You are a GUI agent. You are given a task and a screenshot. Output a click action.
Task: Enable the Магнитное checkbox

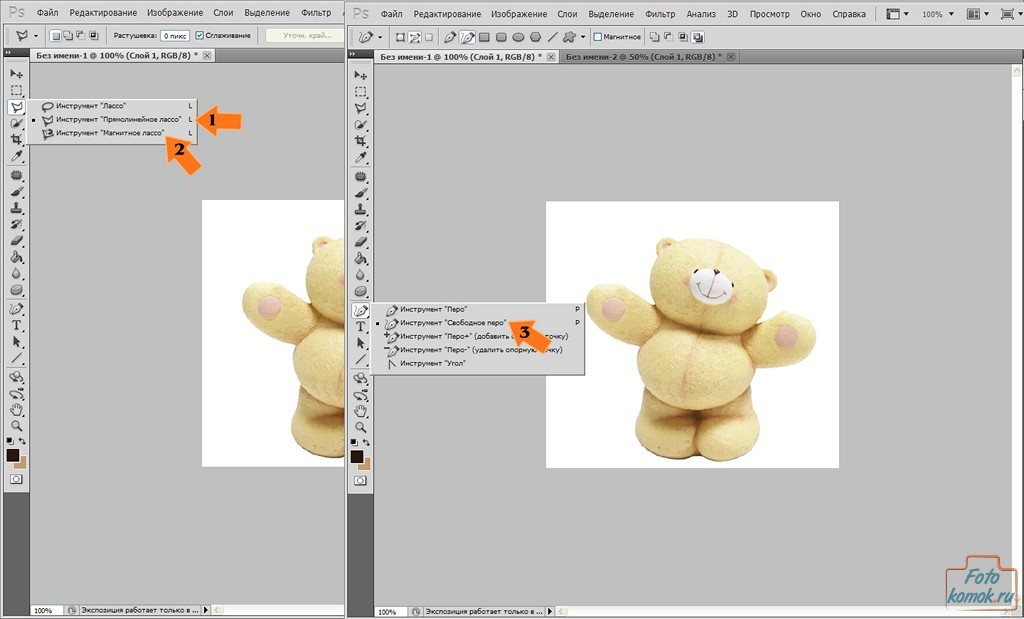tap(598, 37)
